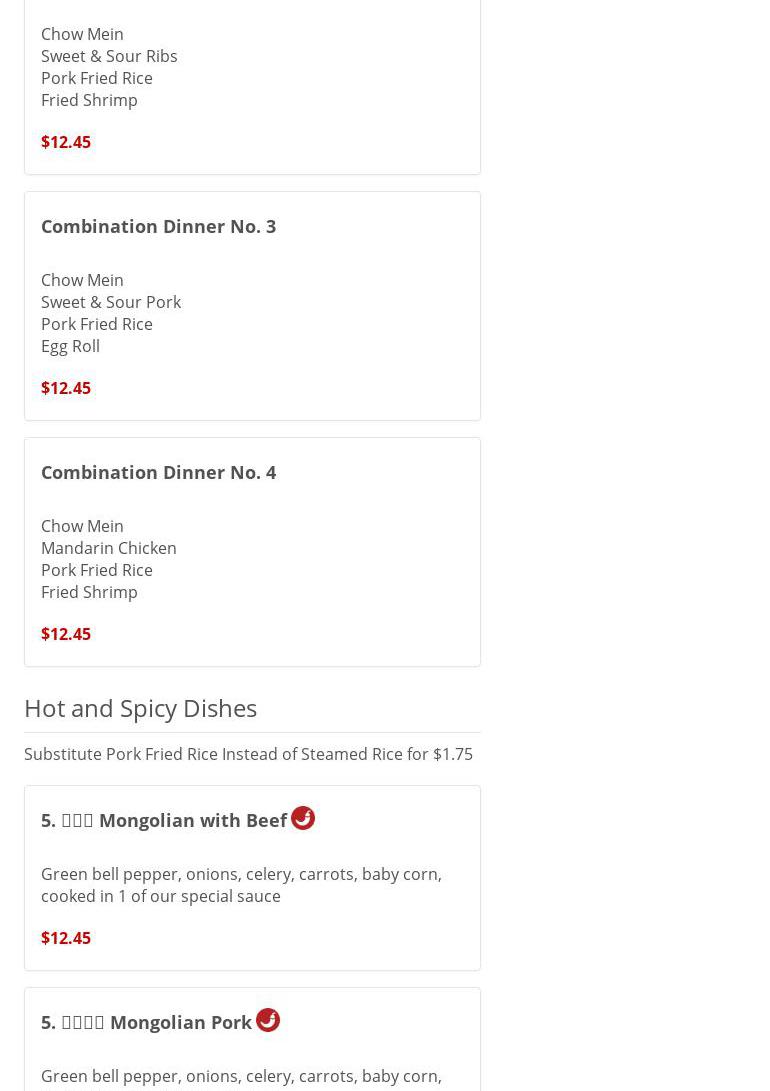Click the $12.45 price above Combination Dinner No. 3
This screenshot has height=1091, width=770.
[x=66, y=142]
